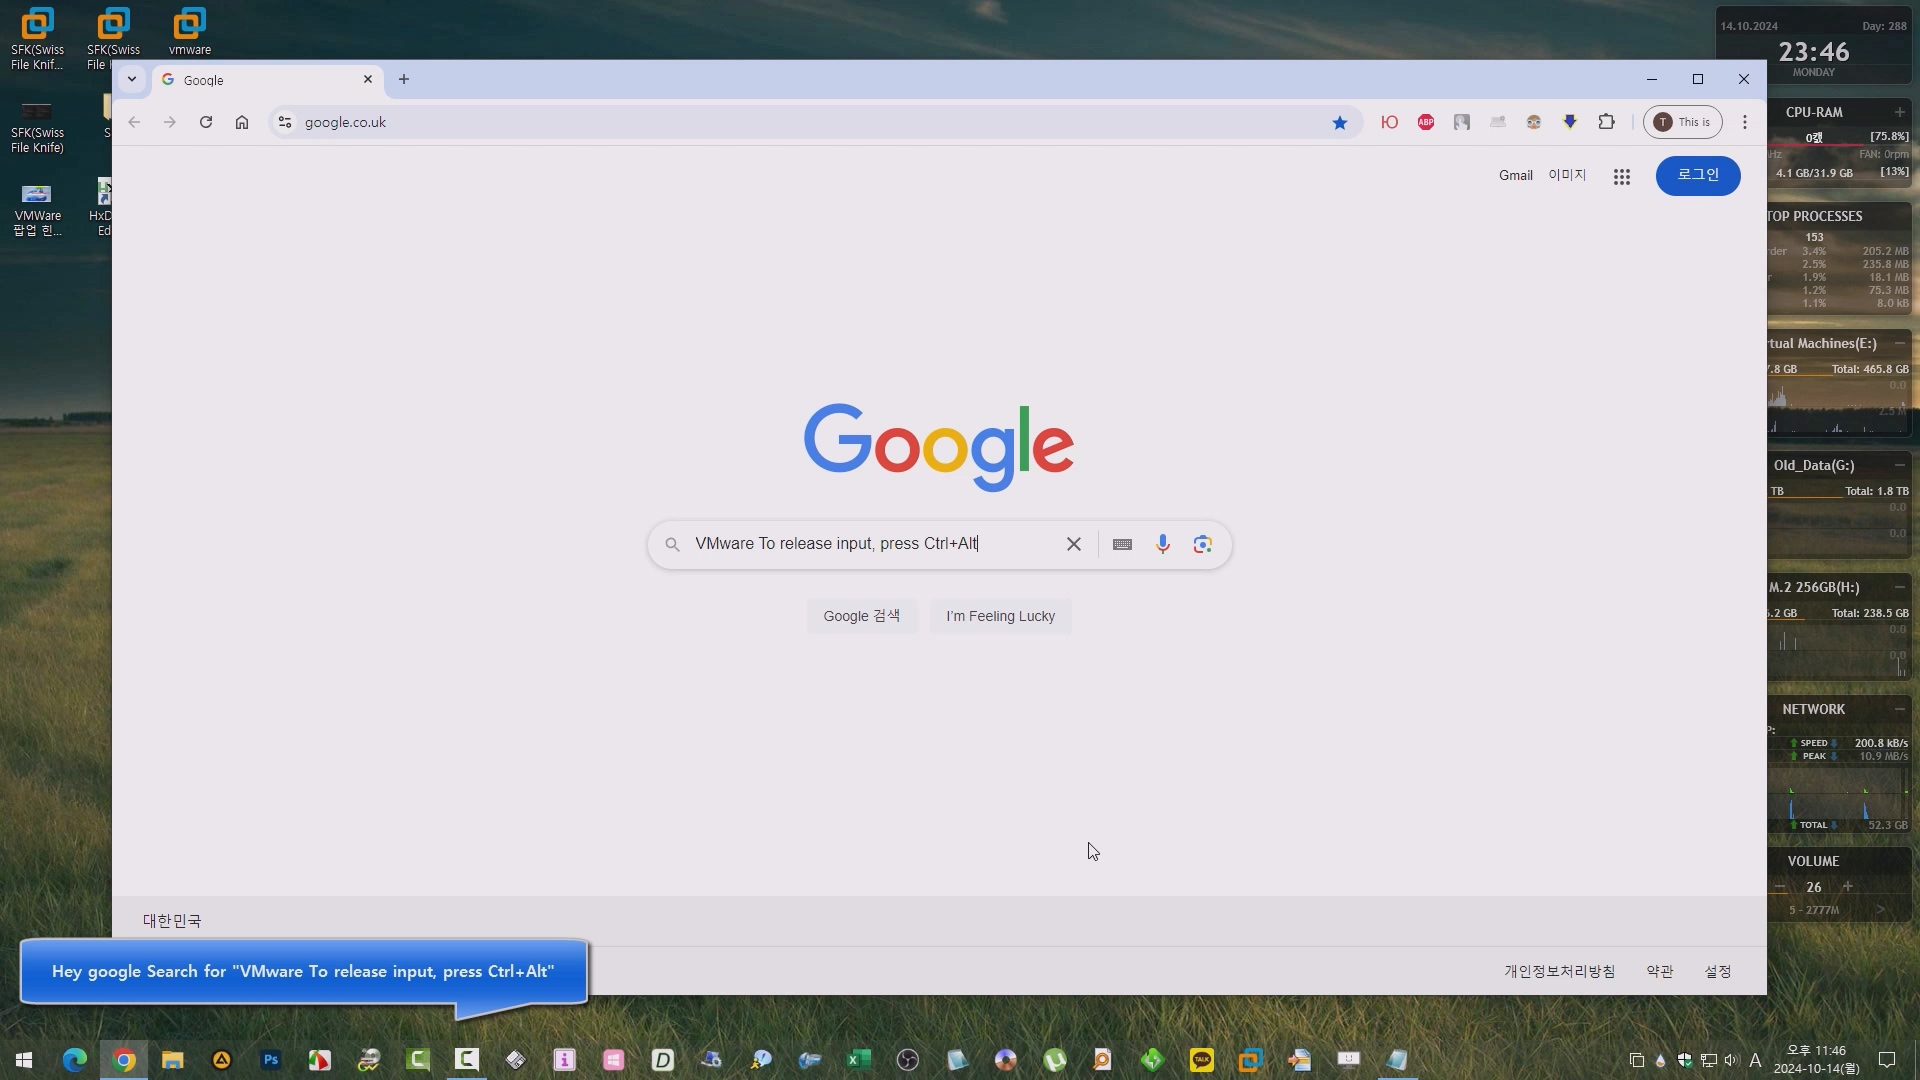Open the 설정 settings footer menu
Image resolution: width=1920 pixels, height=1080 pixels.
(1718, 971)
